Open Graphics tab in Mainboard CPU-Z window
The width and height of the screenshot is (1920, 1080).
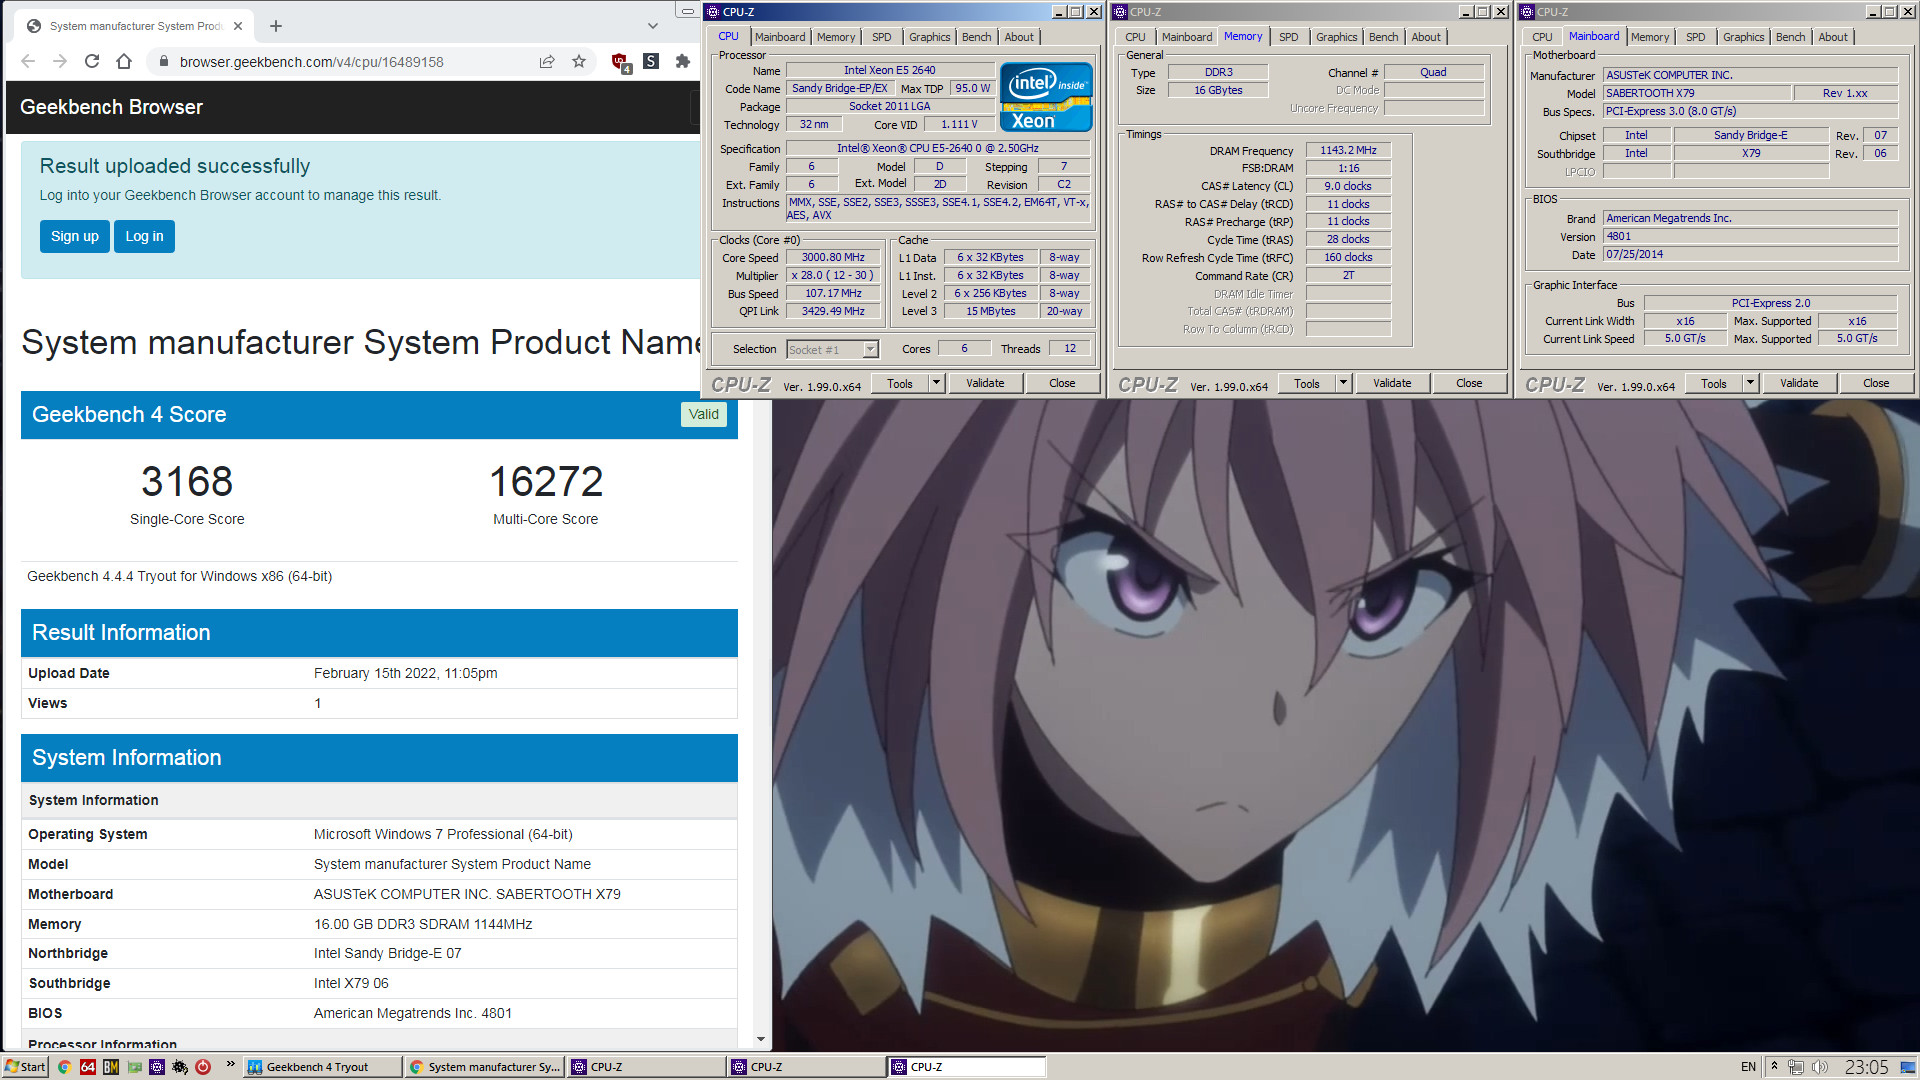pos(1743,37)
